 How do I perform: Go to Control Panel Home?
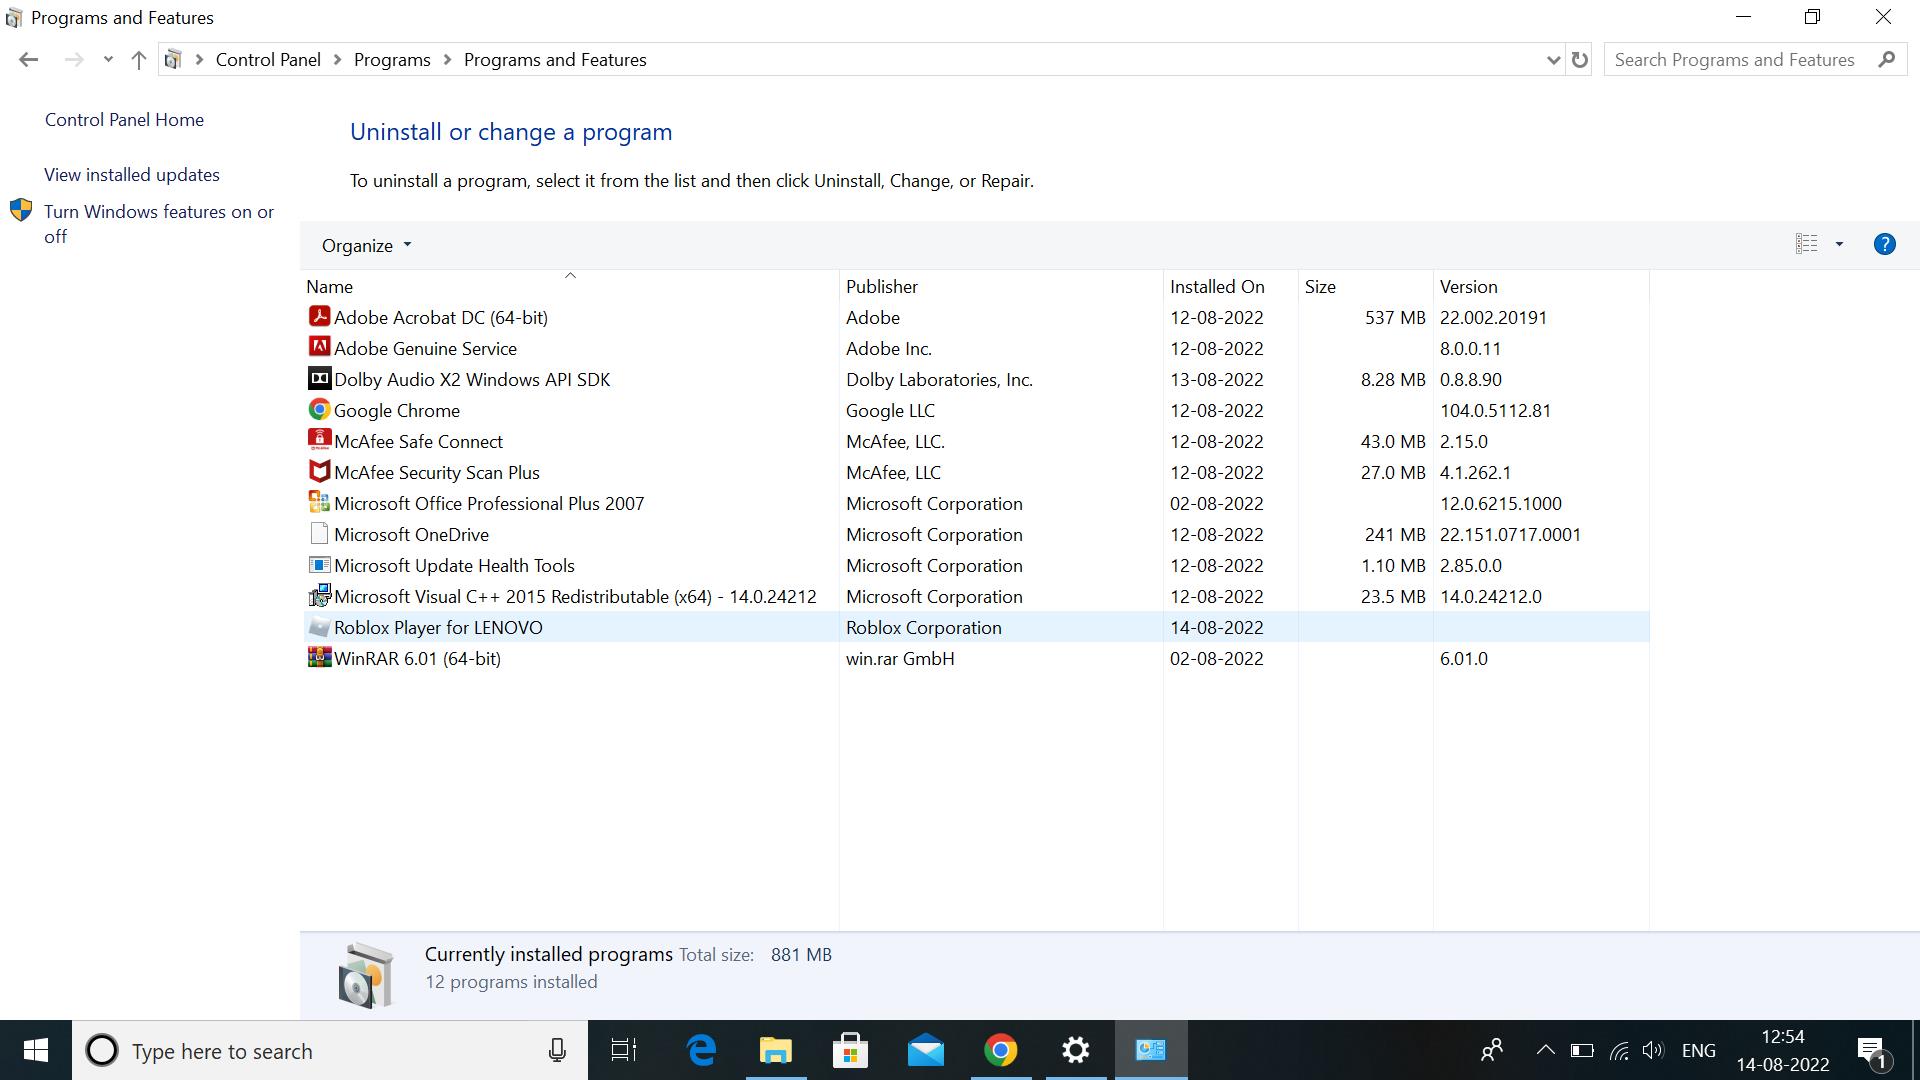pos(124,120)
